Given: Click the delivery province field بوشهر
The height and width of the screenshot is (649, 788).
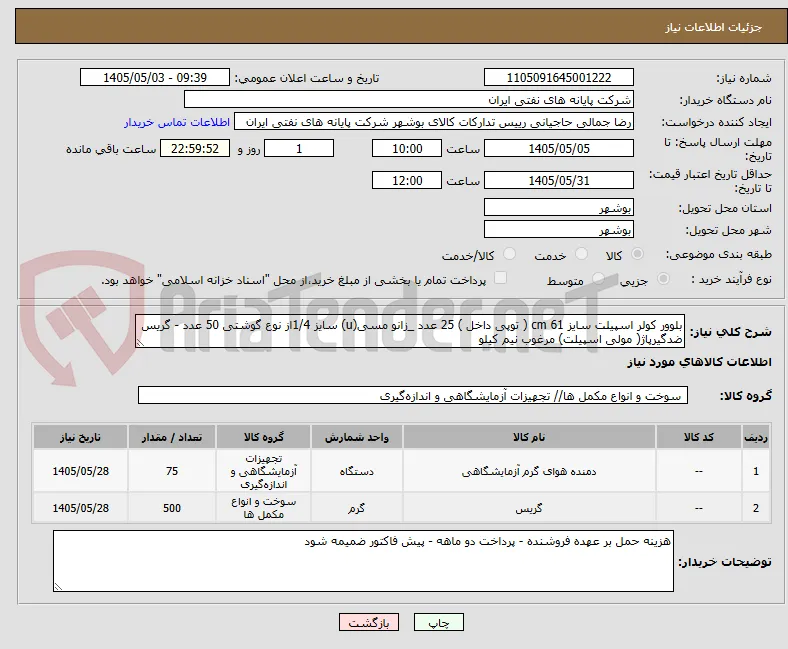Looking at the screenshot, I should (x=559, y=207).
